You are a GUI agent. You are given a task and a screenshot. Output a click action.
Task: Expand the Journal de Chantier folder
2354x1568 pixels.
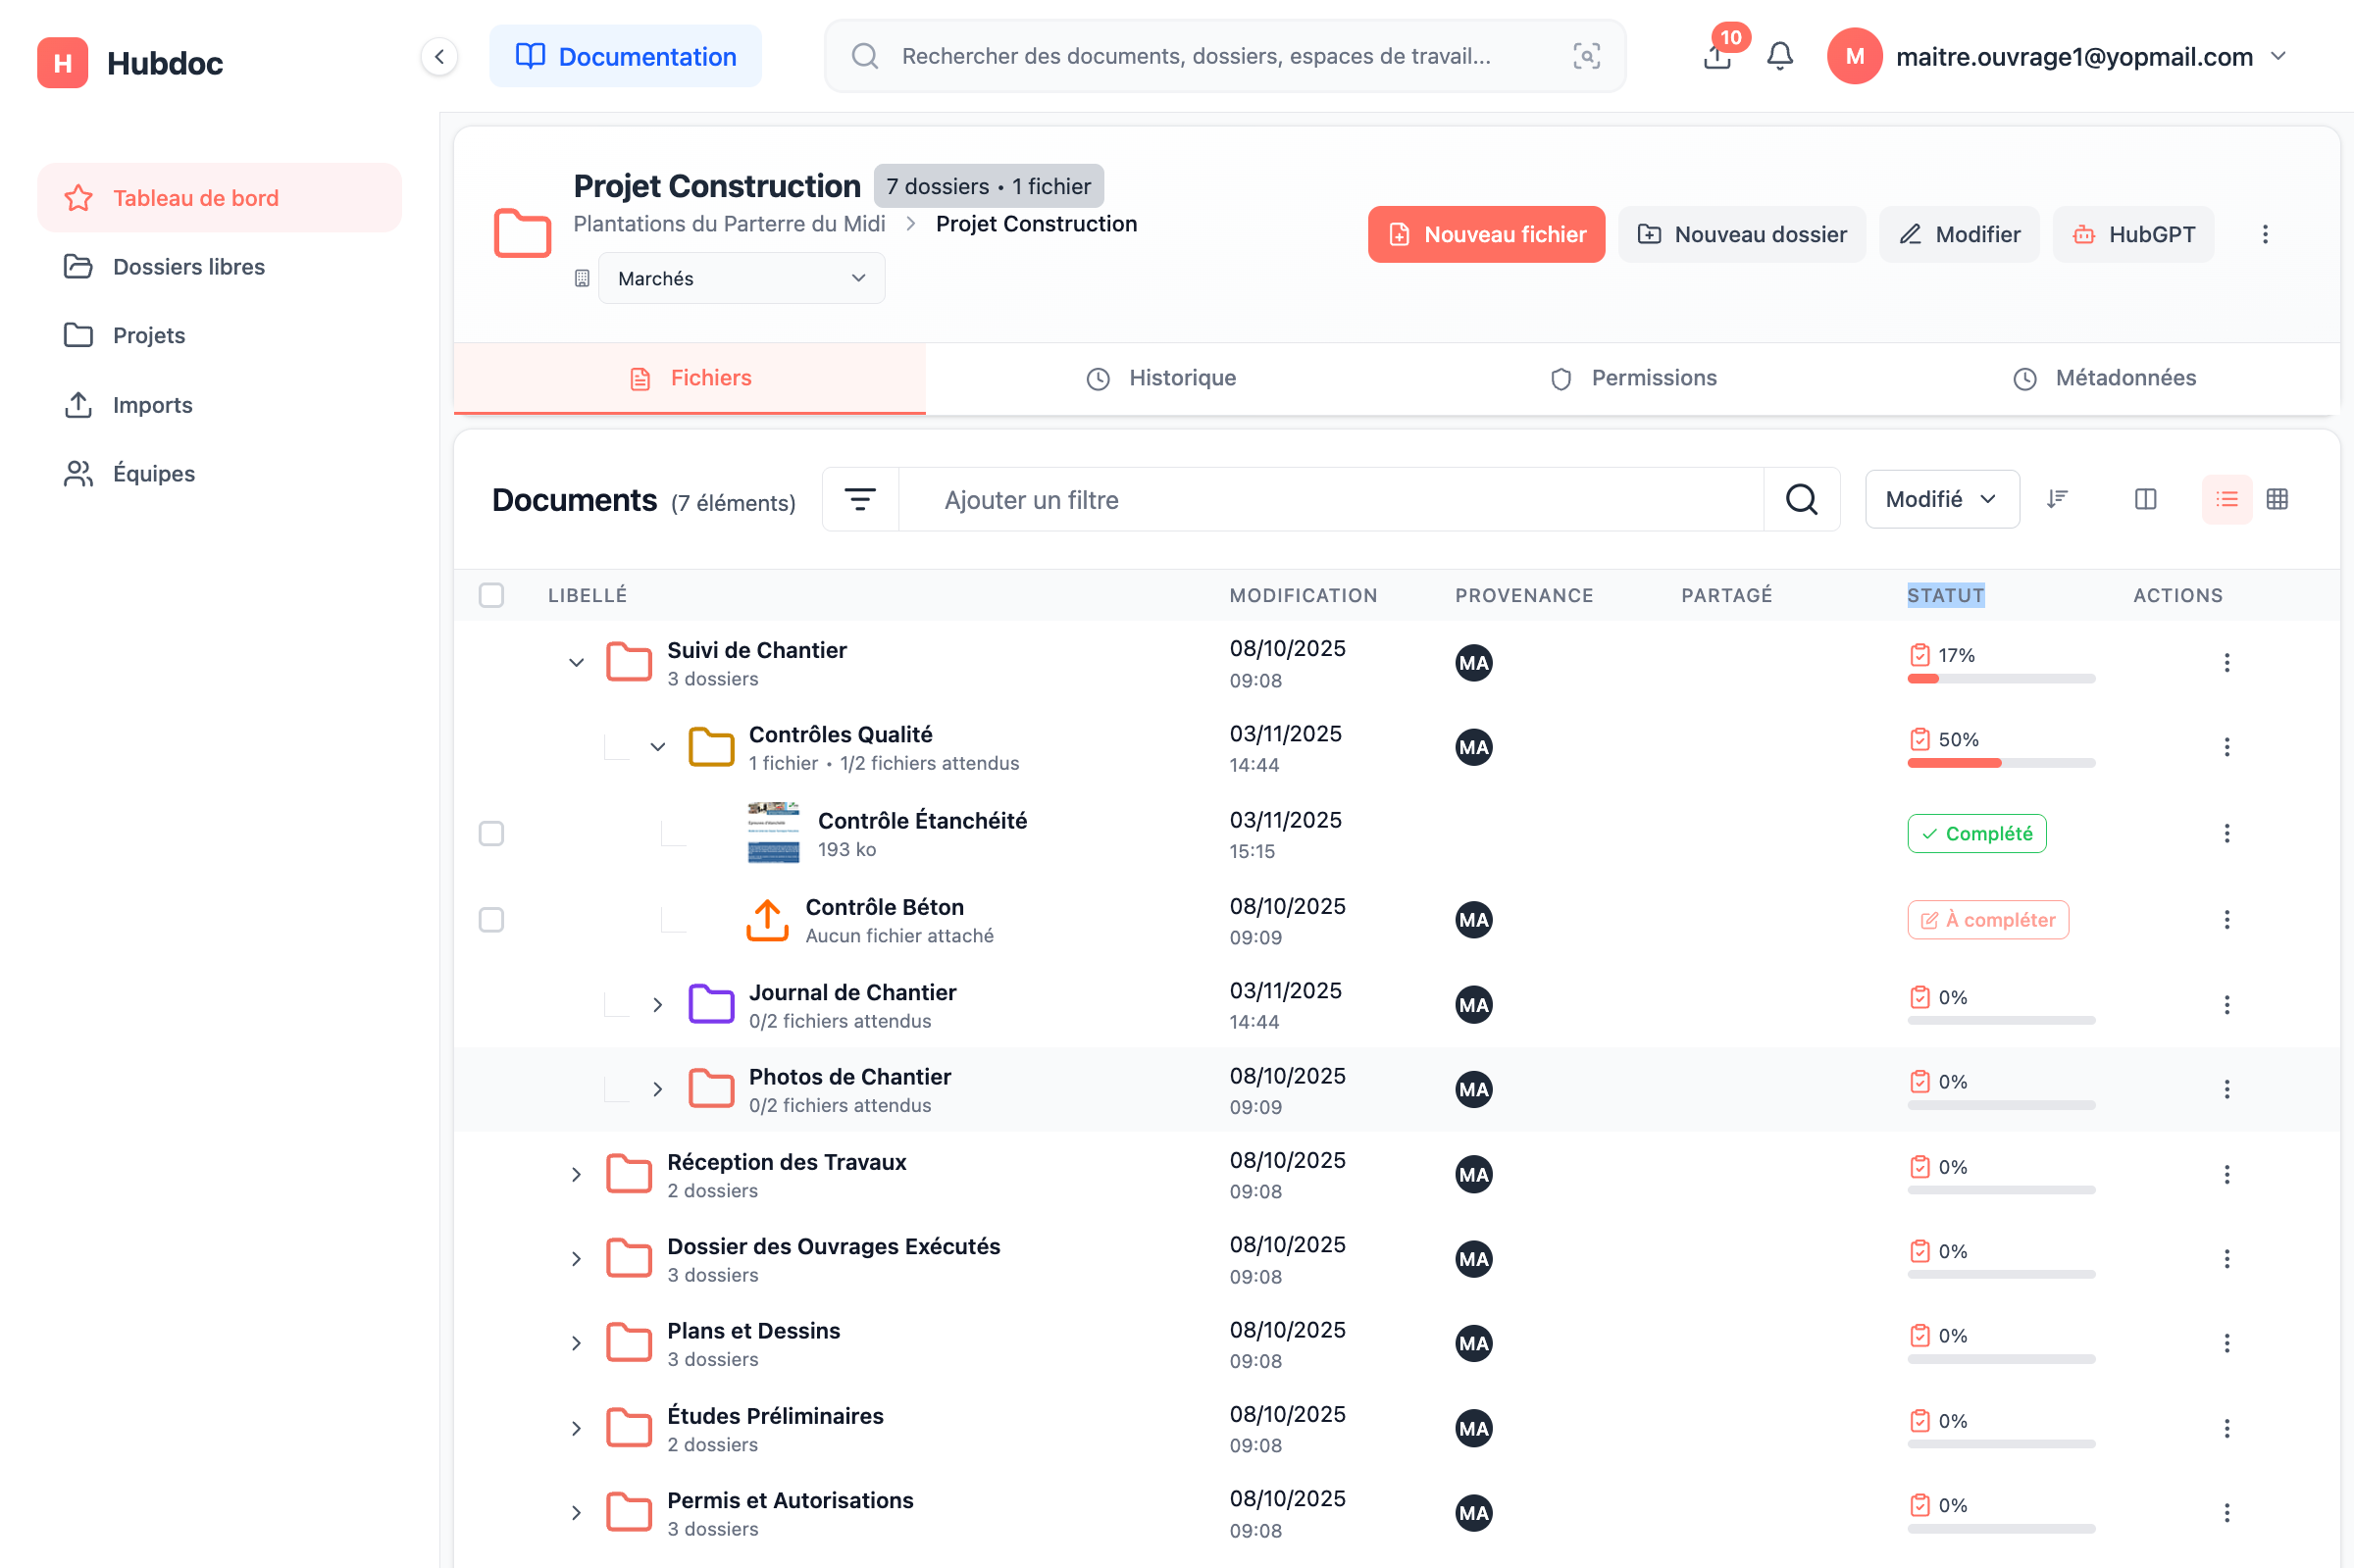(x=657, y=1004)
